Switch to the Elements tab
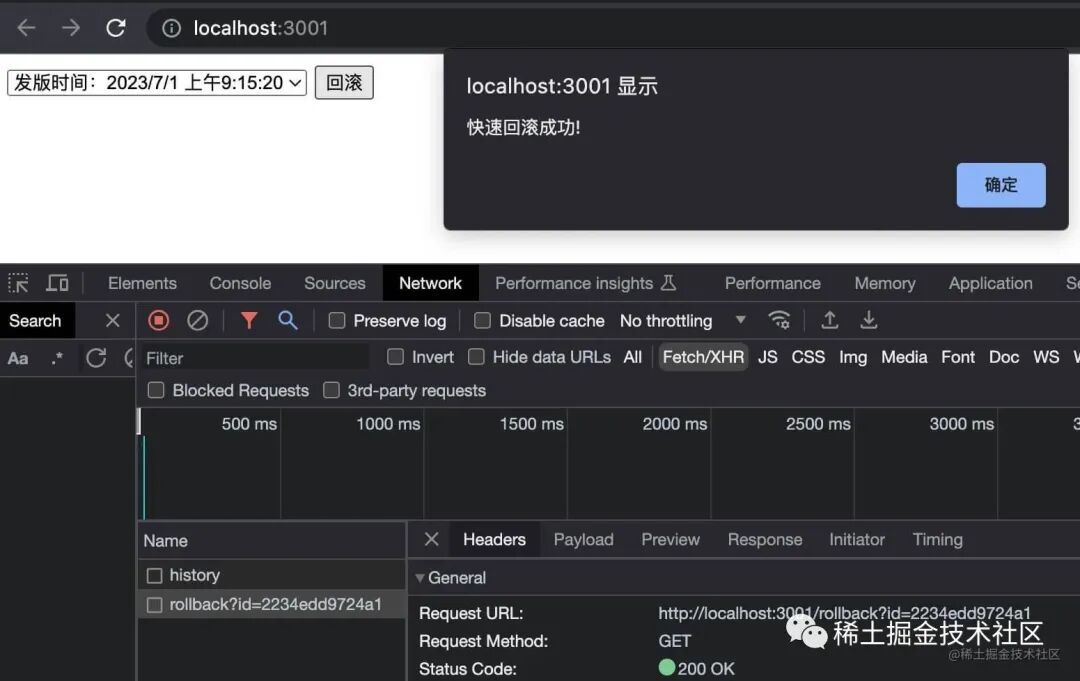This screenshot has width=1080, height=681. [142, 283]
